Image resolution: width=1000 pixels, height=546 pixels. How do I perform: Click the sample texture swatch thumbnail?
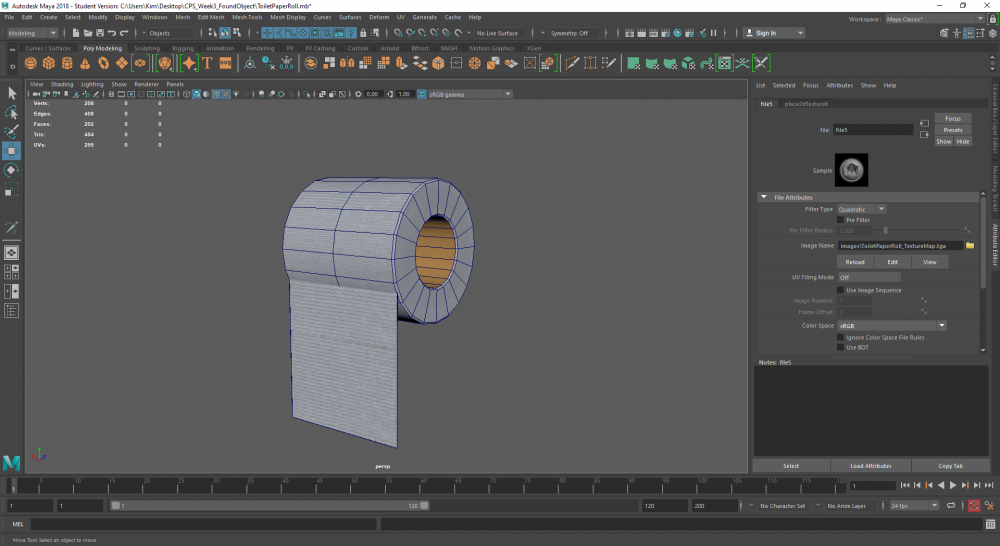[852, 170]
